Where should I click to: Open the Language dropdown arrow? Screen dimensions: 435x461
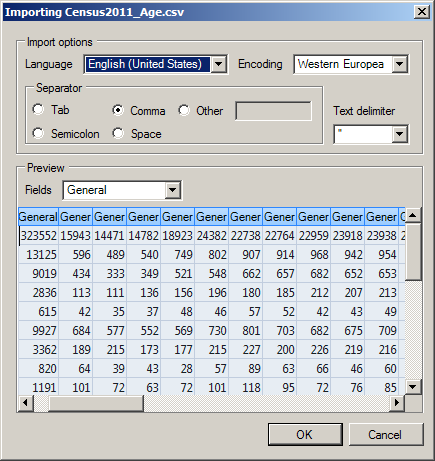pos(219,64)
